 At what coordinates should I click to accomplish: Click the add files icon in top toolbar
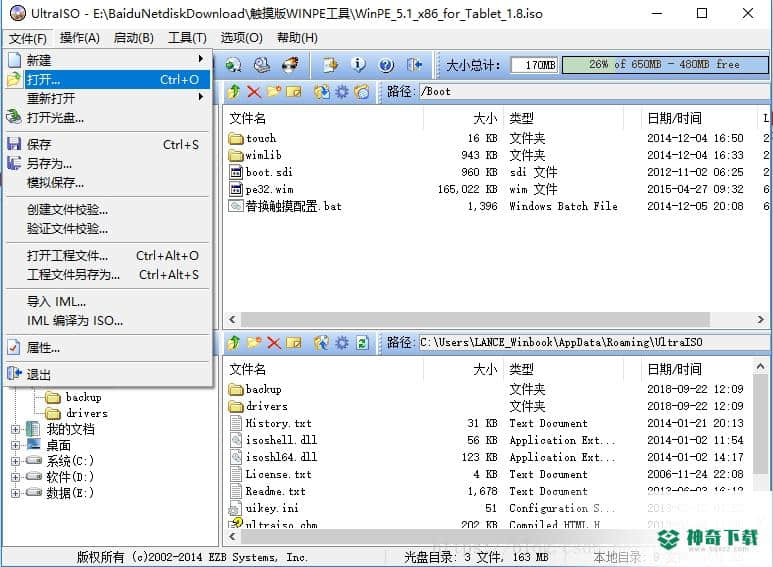click(x=331, y=65)
